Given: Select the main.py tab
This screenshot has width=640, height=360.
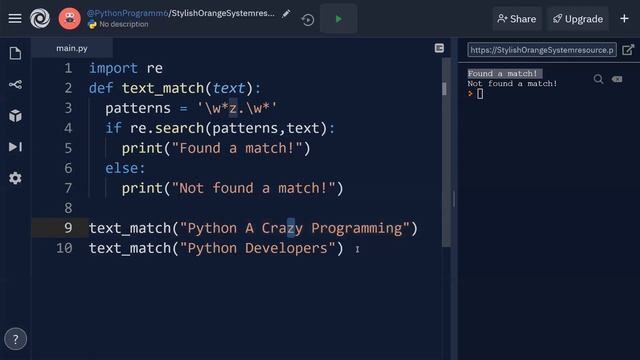Looking at the screenshot, I should tap(72, 48).
